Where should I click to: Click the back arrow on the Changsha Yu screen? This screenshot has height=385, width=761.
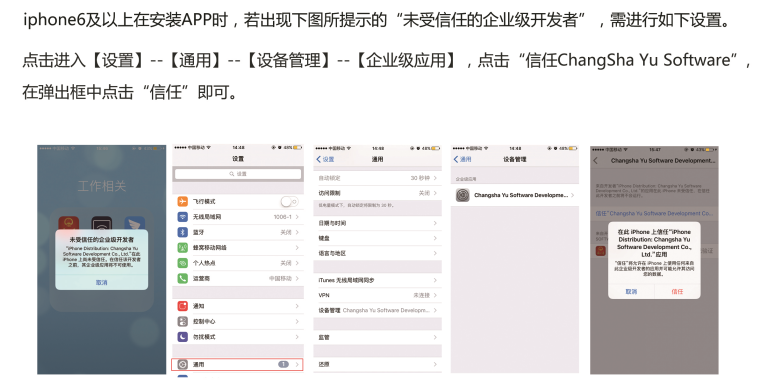point(596,161)
